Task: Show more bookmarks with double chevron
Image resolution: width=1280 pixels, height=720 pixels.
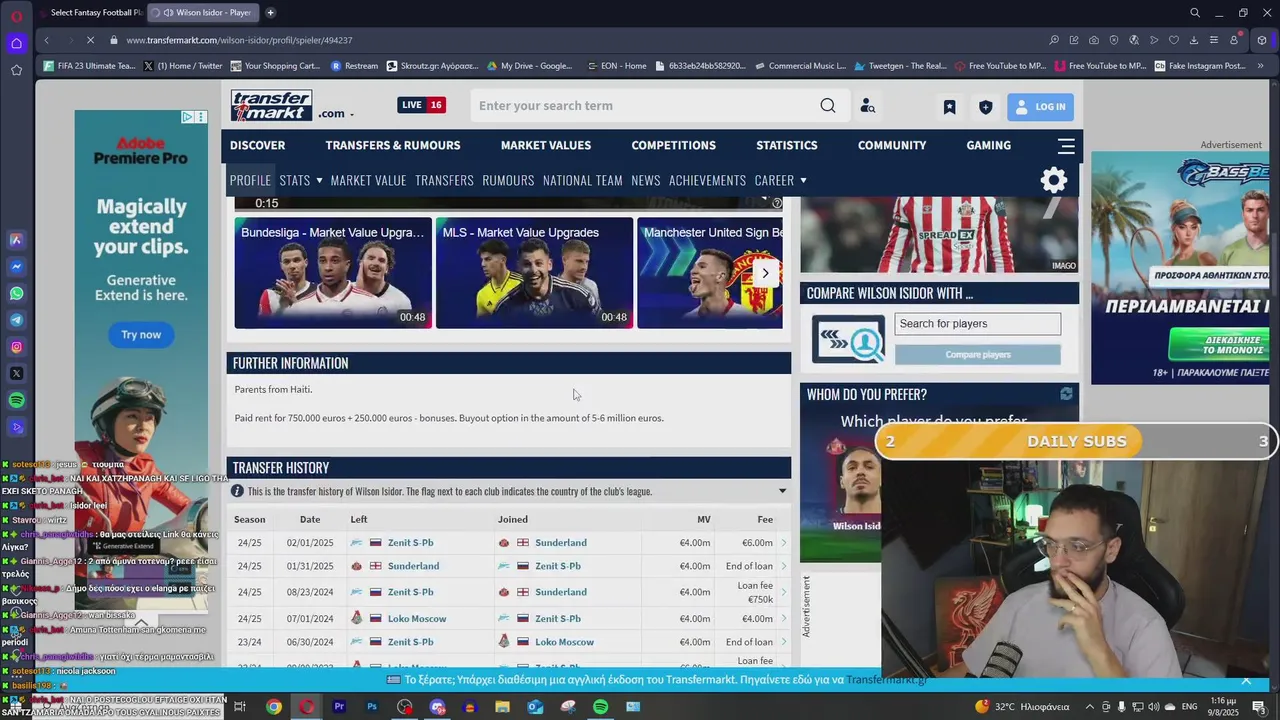Action: (1262, 66)
